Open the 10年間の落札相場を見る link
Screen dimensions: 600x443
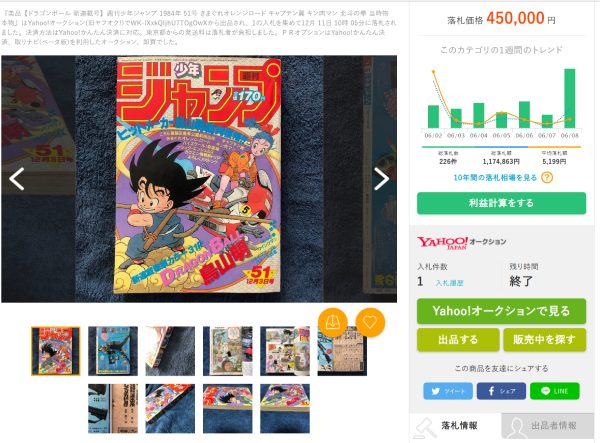(495, 178)
